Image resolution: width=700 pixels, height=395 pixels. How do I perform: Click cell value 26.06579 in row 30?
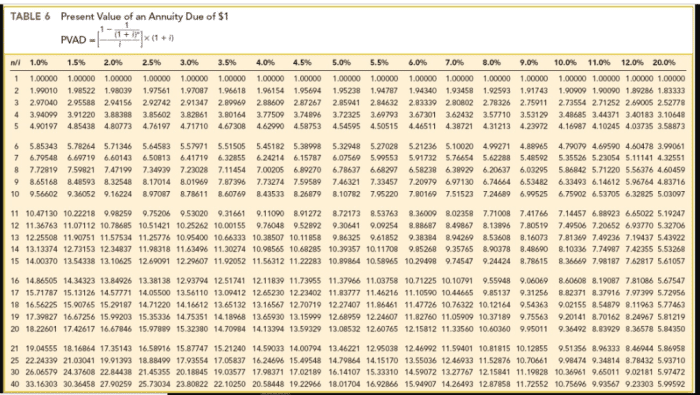[x=42, y=372]
